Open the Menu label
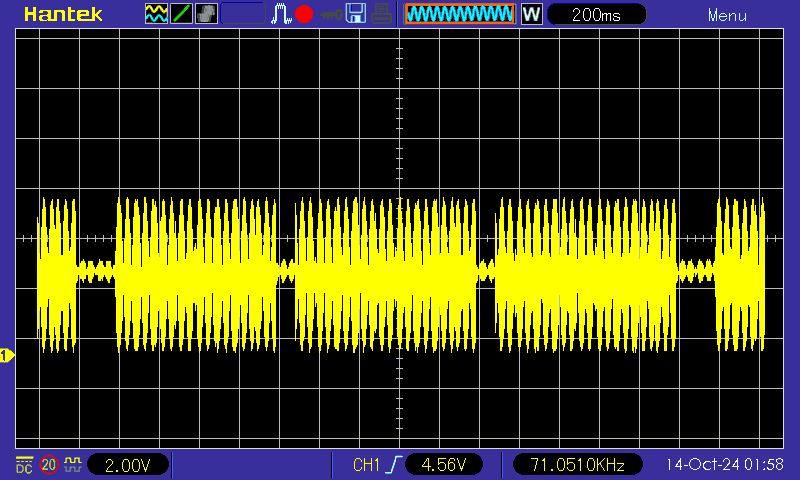The image size is (800, 480). tap(727, 16)
